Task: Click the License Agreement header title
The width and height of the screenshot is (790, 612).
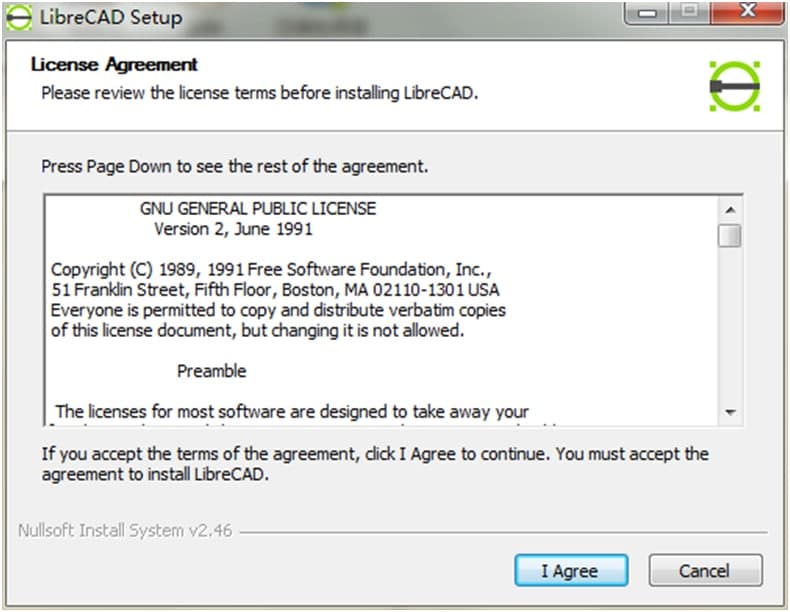Action: (114, 65)
